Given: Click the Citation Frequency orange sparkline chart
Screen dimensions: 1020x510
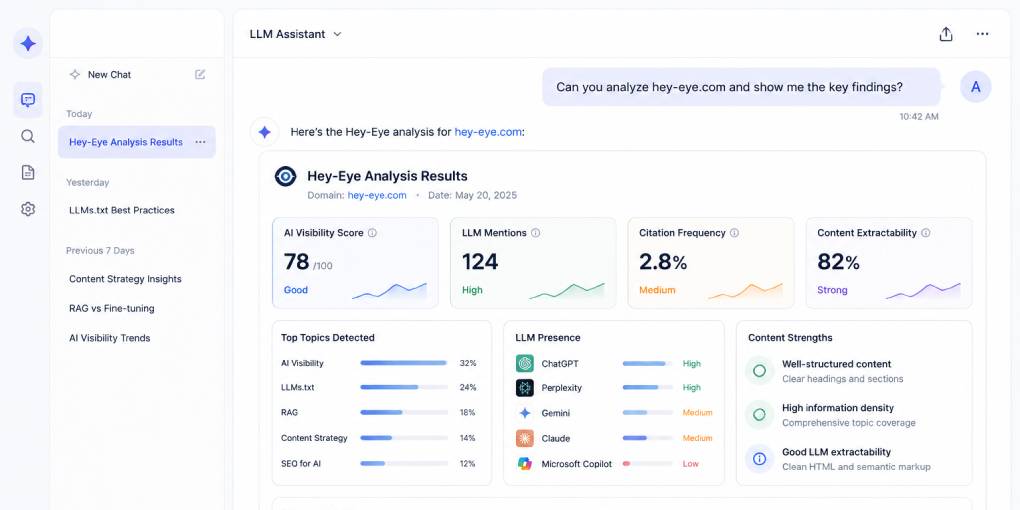Looking at the screenshot, I should pyautogui.click(x=745, y=291).
